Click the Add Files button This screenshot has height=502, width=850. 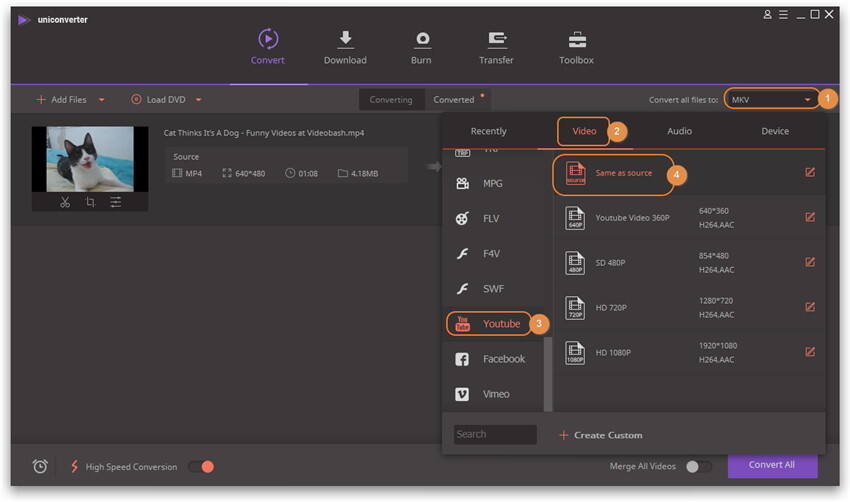[62, 100]
